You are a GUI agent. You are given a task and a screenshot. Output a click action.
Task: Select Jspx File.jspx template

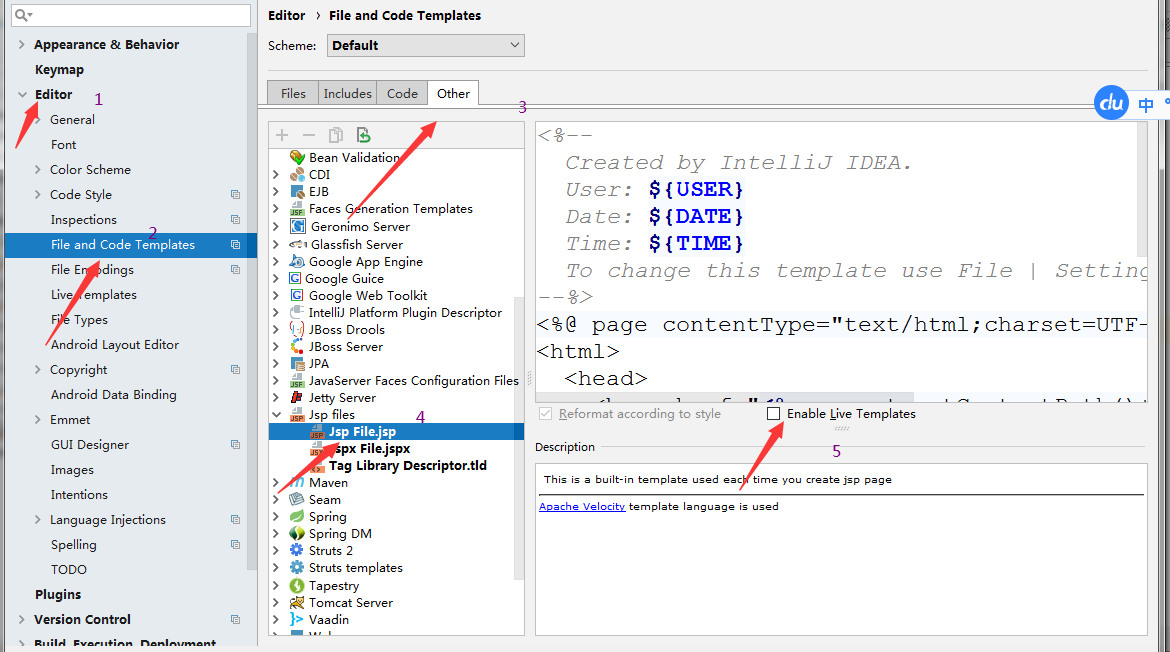tap(370, 448)
